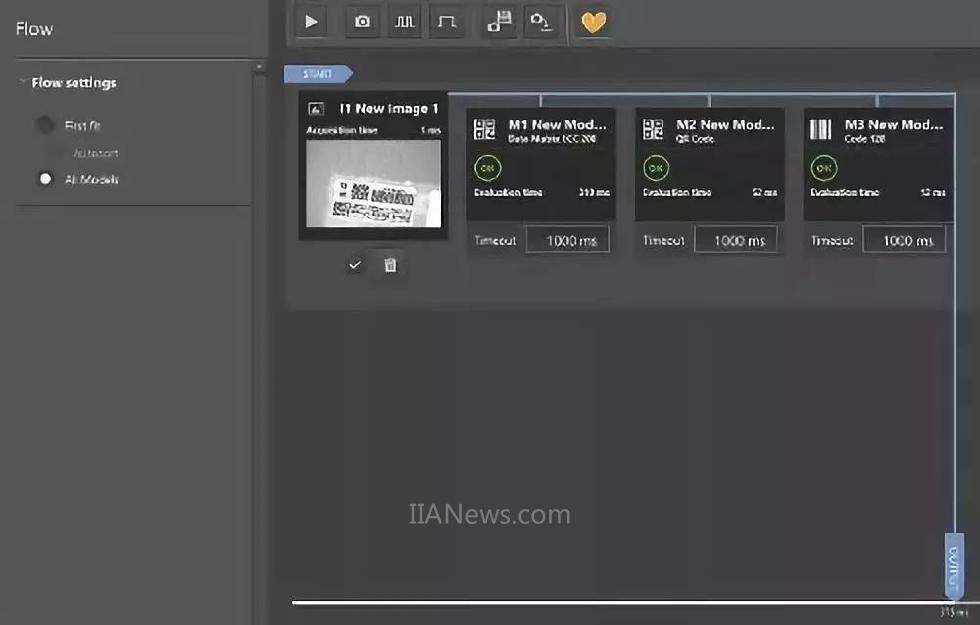The image size is (980, 625).
Task: Click the OUTPUT marker on the timeline
Action: [x=953, y=563]
